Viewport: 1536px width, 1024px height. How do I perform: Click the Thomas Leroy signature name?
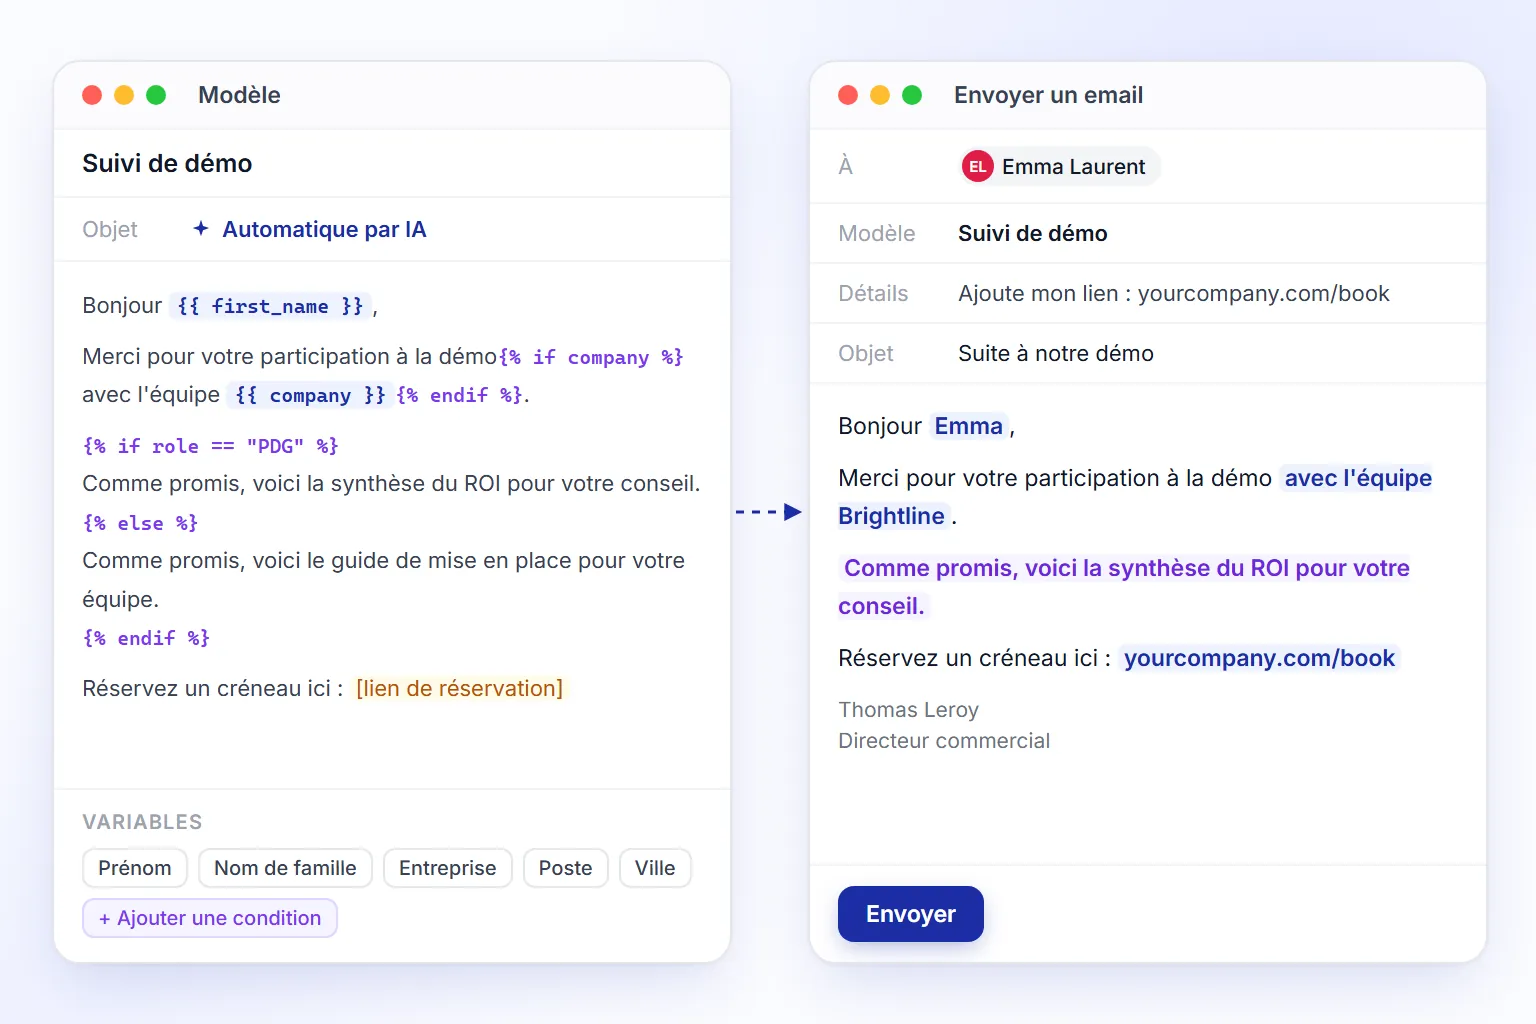pos(908,710)
